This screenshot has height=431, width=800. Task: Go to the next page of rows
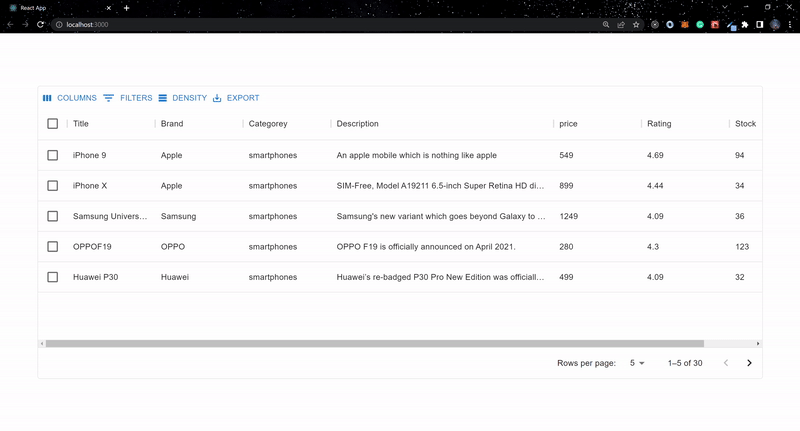tap(749, 363)
